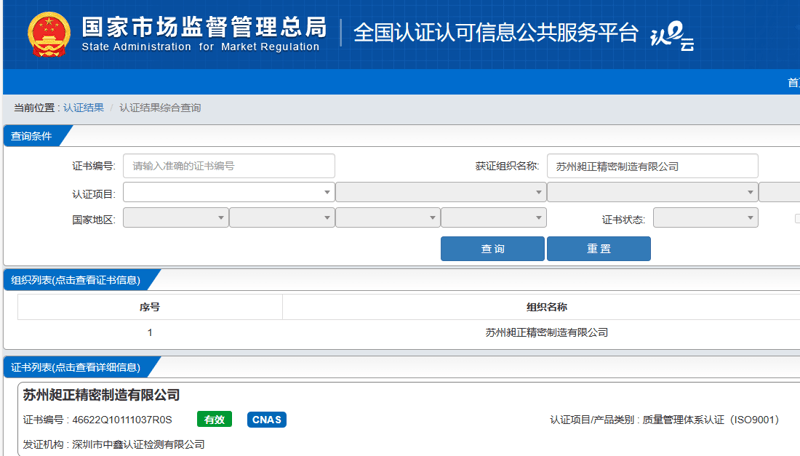The height and width of the screenshot is (456, 800).
Task: Open the 认证结果 breadcrumb link
Action: pyautogui.click(x=83, y=108)
